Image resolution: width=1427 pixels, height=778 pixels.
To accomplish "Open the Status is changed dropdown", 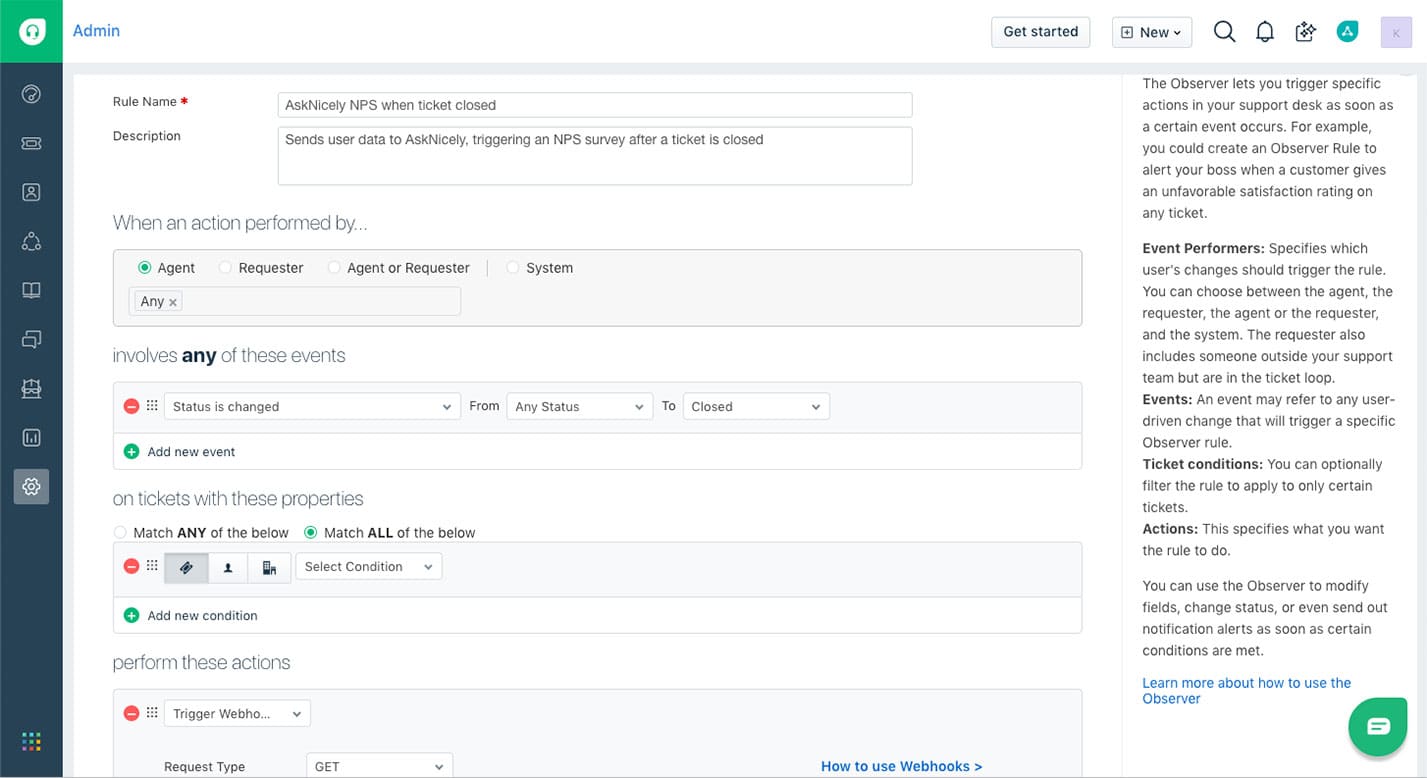I will point(312,407).
